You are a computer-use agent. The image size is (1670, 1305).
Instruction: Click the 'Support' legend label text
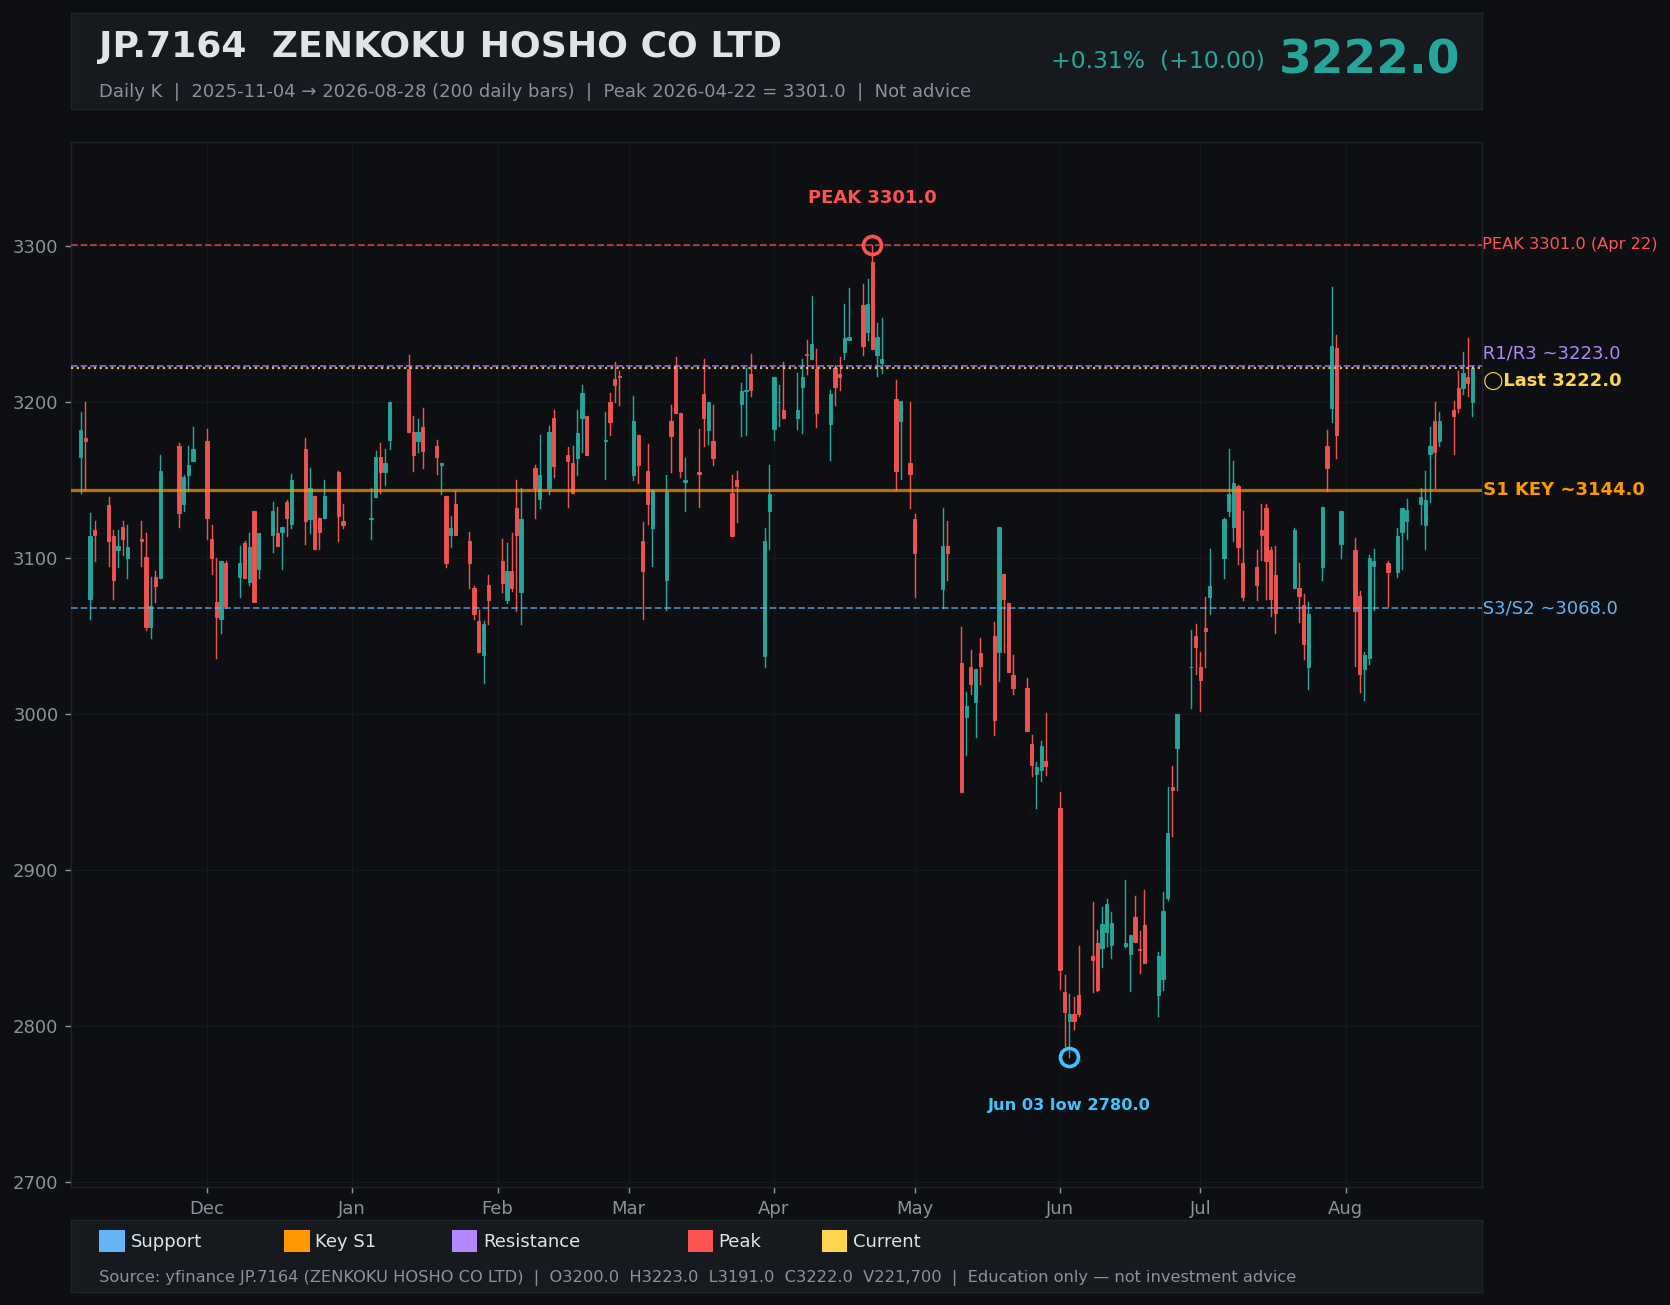[166, 1241]
